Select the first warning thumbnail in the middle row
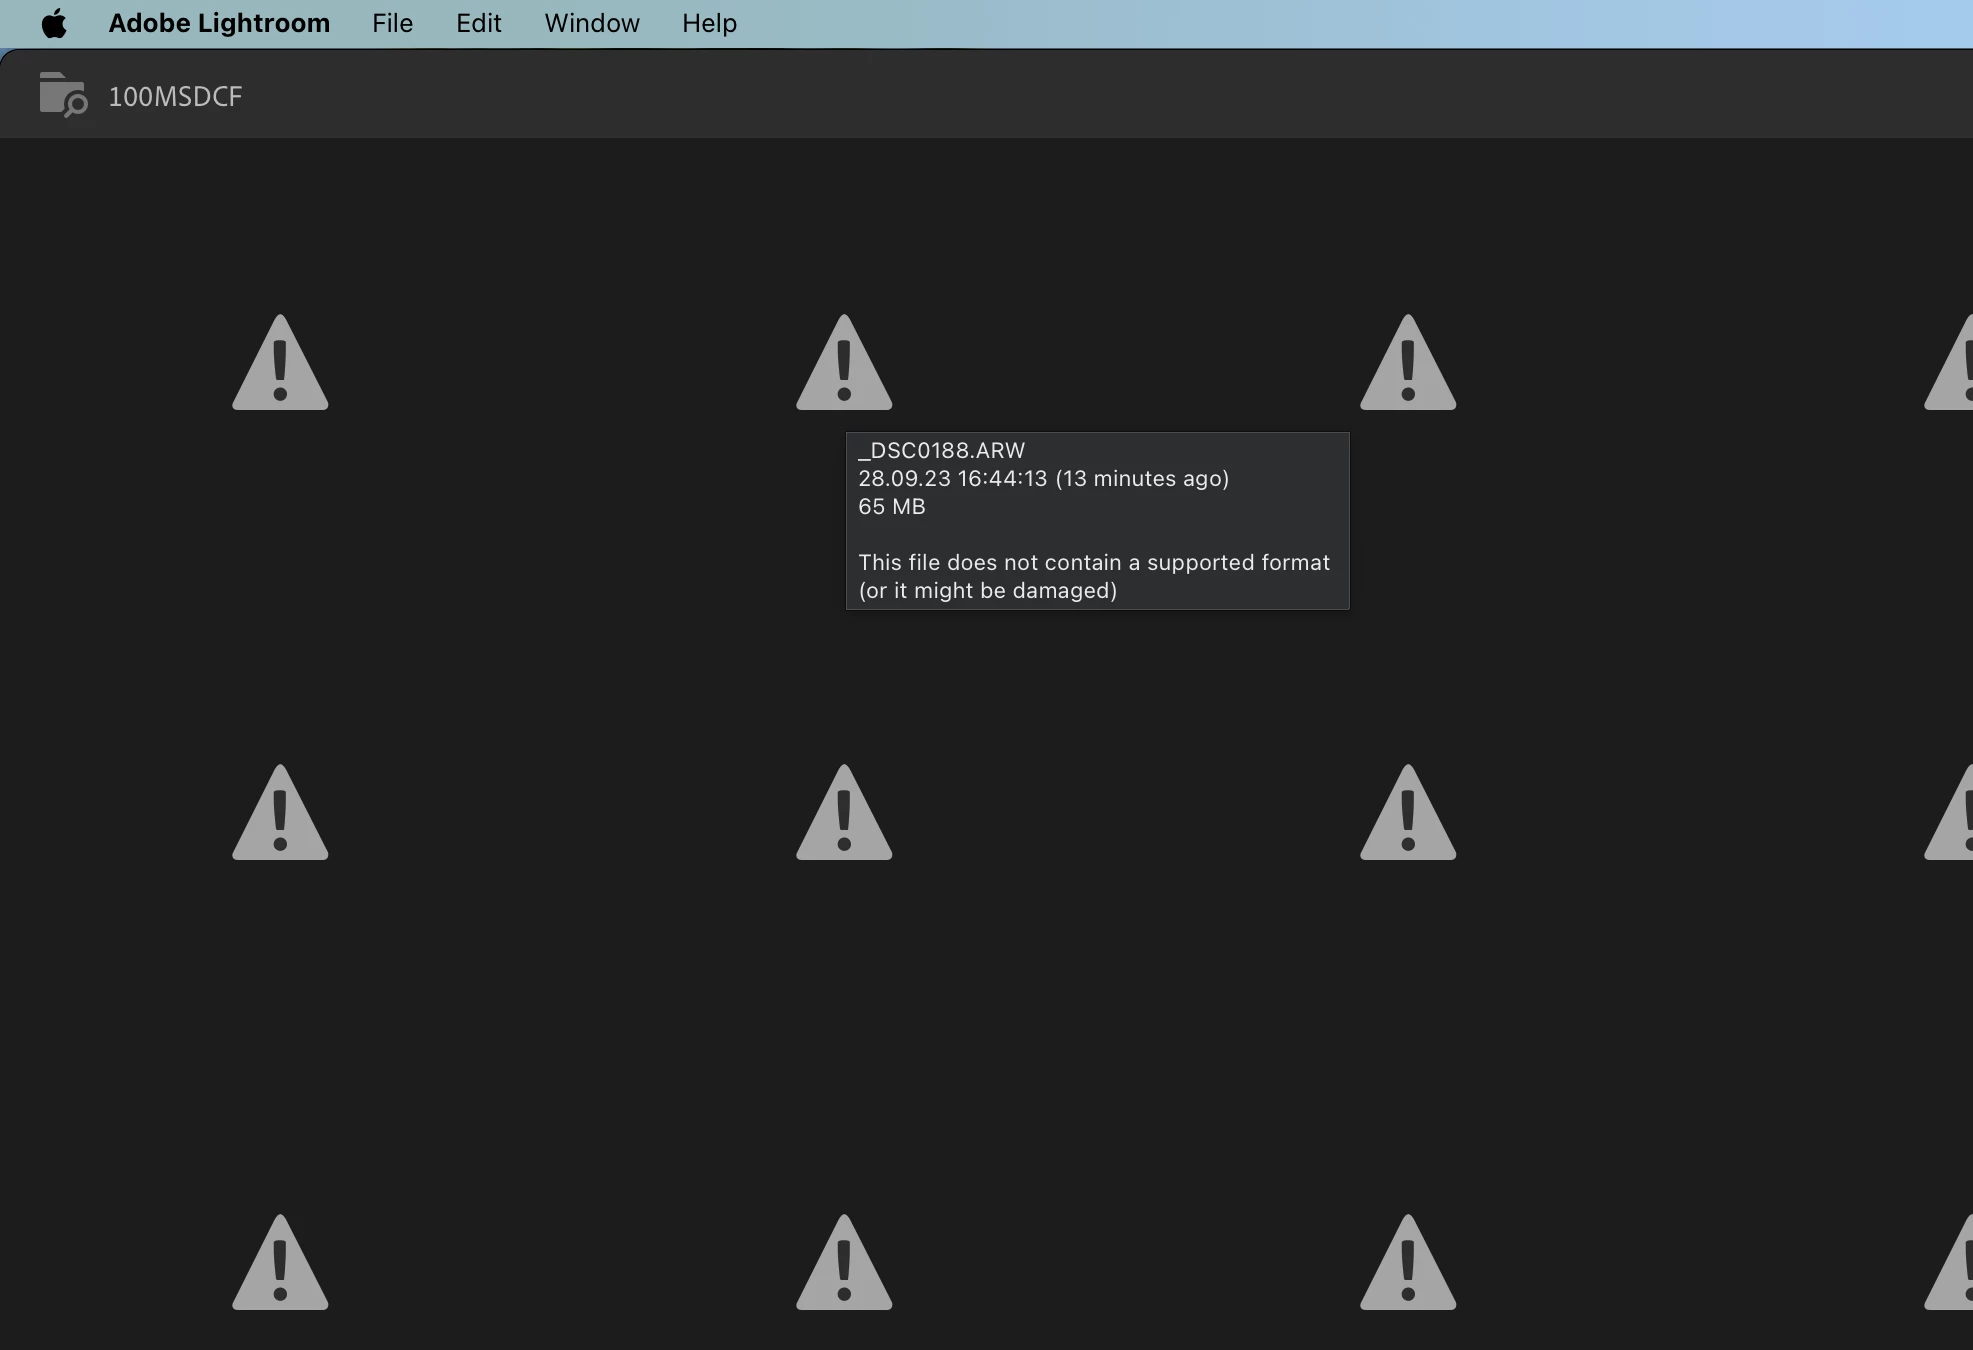This screenshot has height=1350, width=1973. pos(280,815)
